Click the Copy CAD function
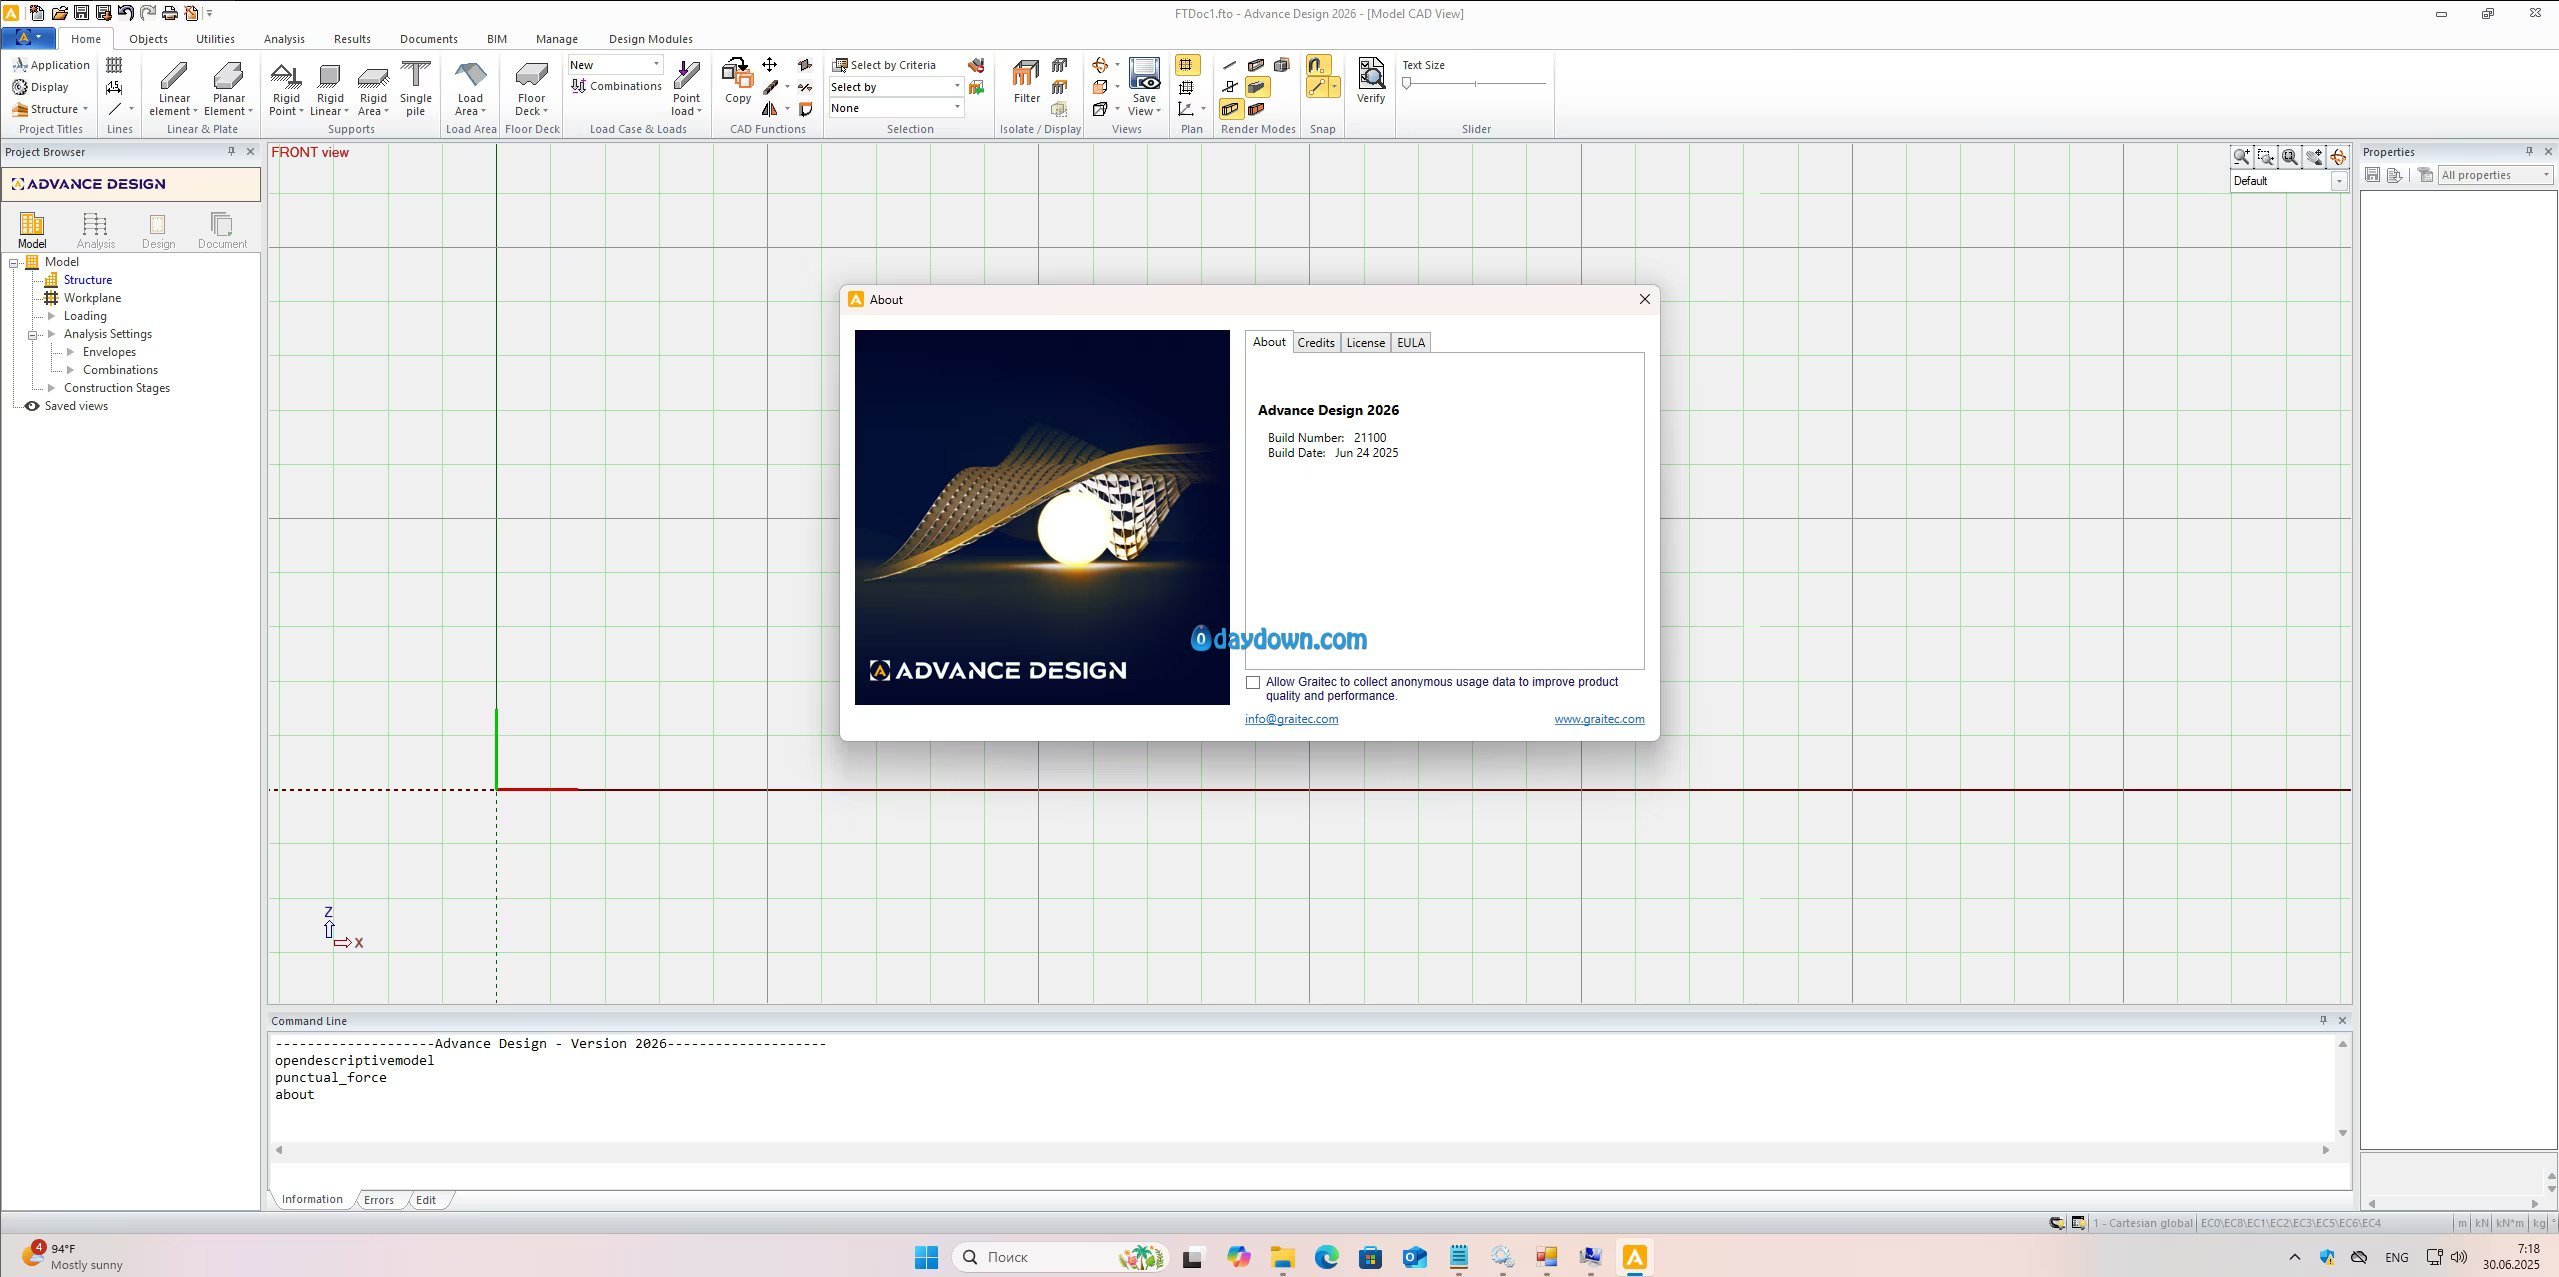 point(738,82)
